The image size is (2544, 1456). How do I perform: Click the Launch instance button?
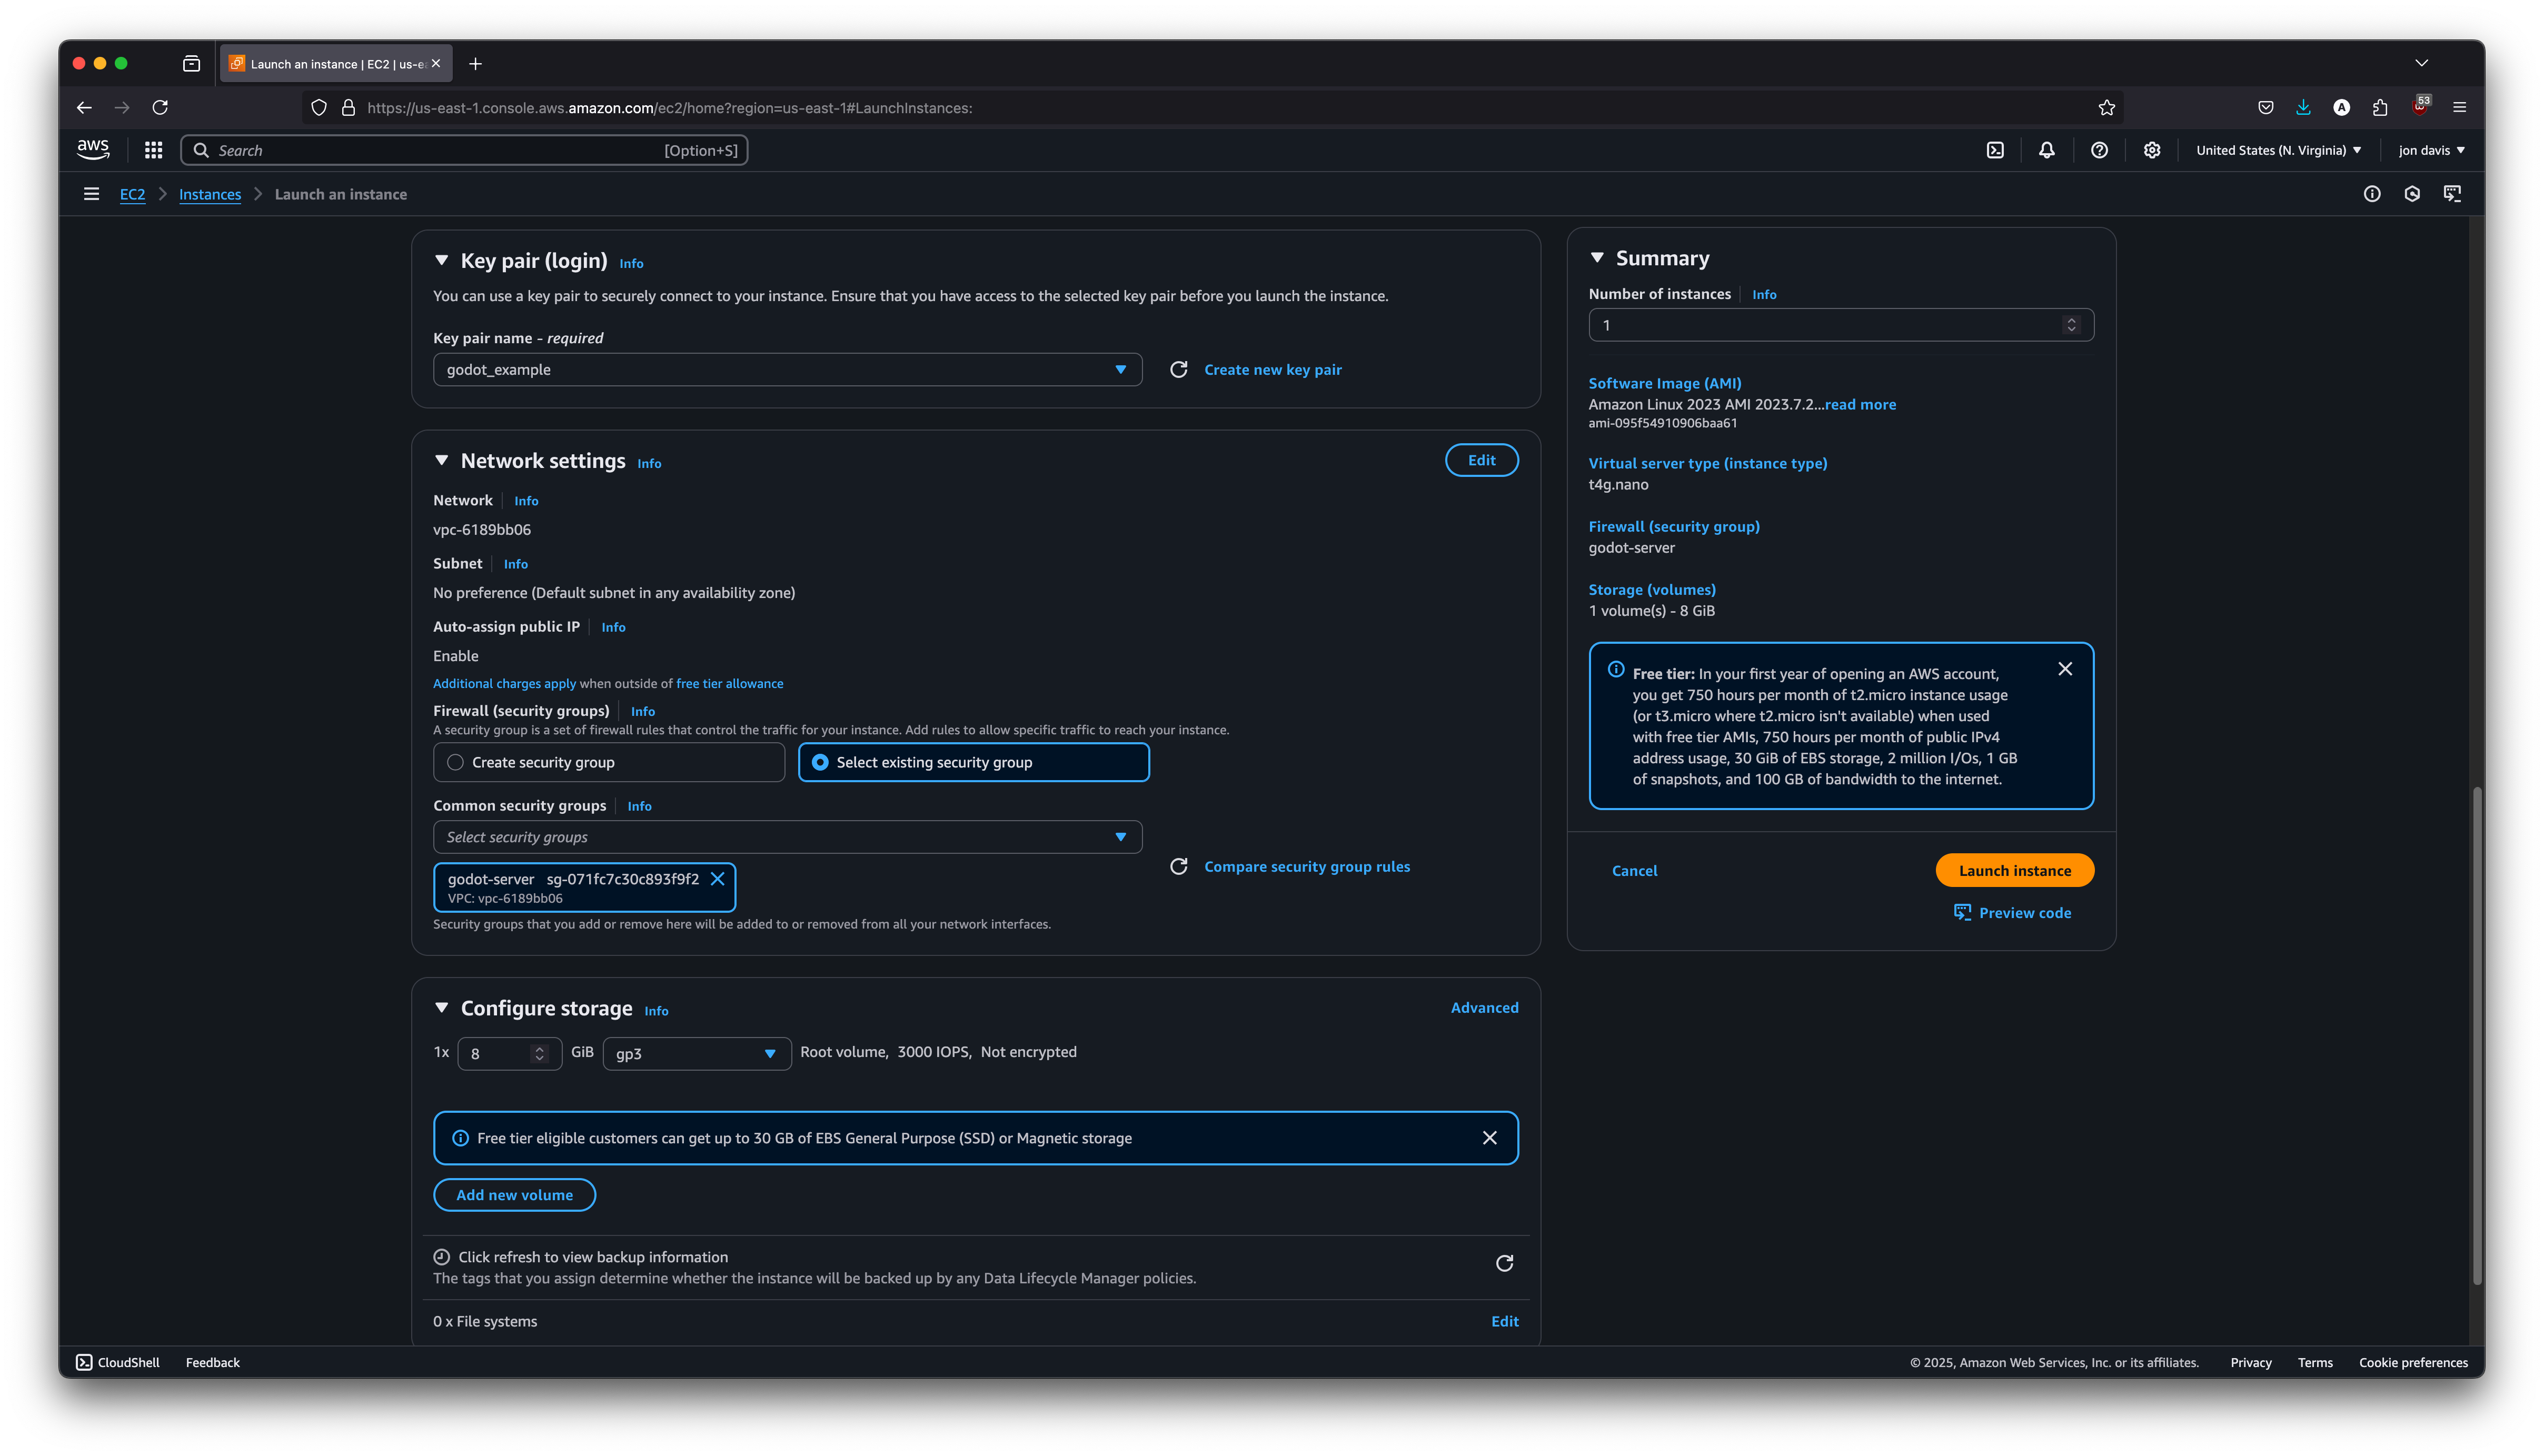coord(2014,870)
